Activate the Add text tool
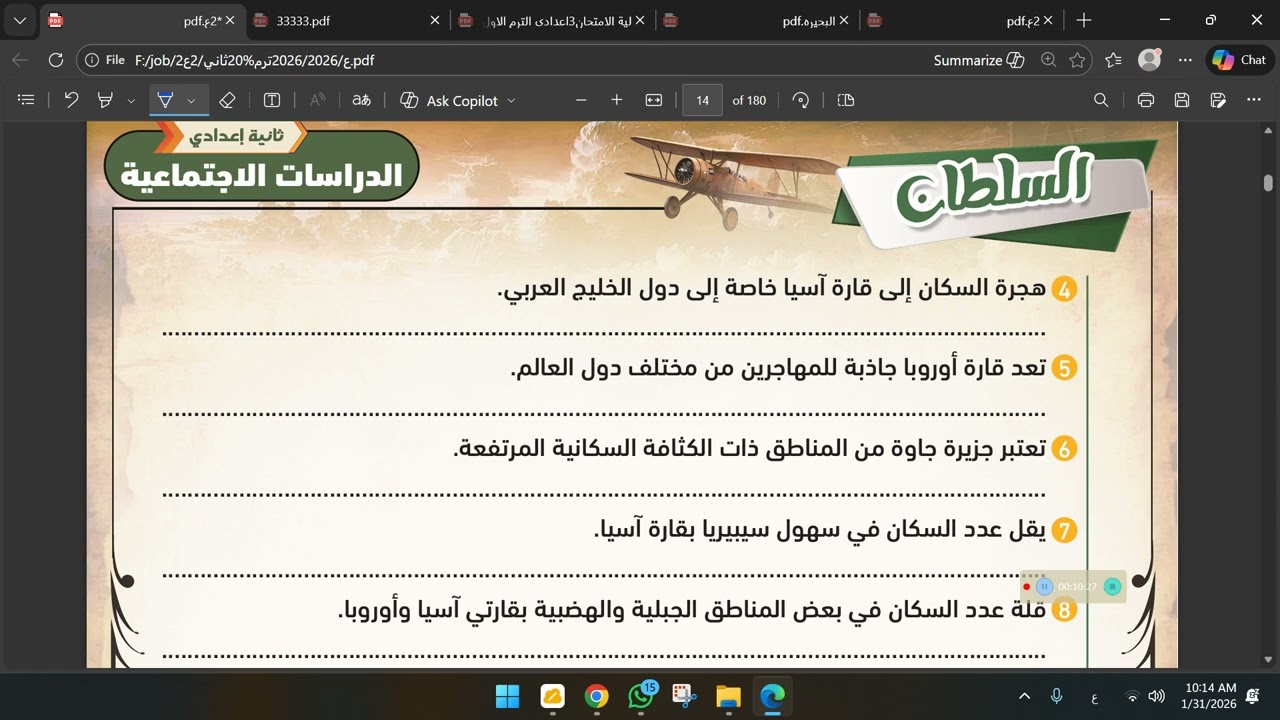The image size is (1280, 720). (272, 100)
